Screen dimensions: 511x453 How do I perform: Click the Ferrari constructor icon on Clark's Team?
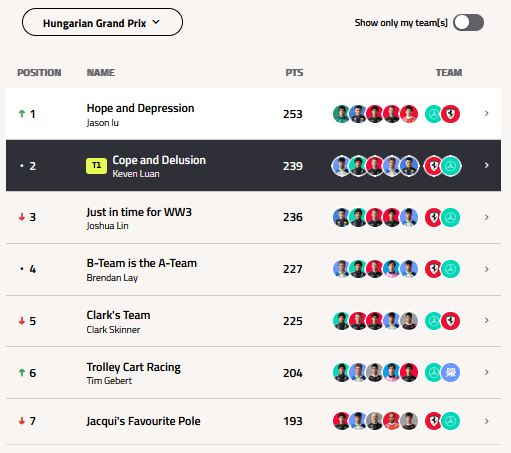point(450,321)
